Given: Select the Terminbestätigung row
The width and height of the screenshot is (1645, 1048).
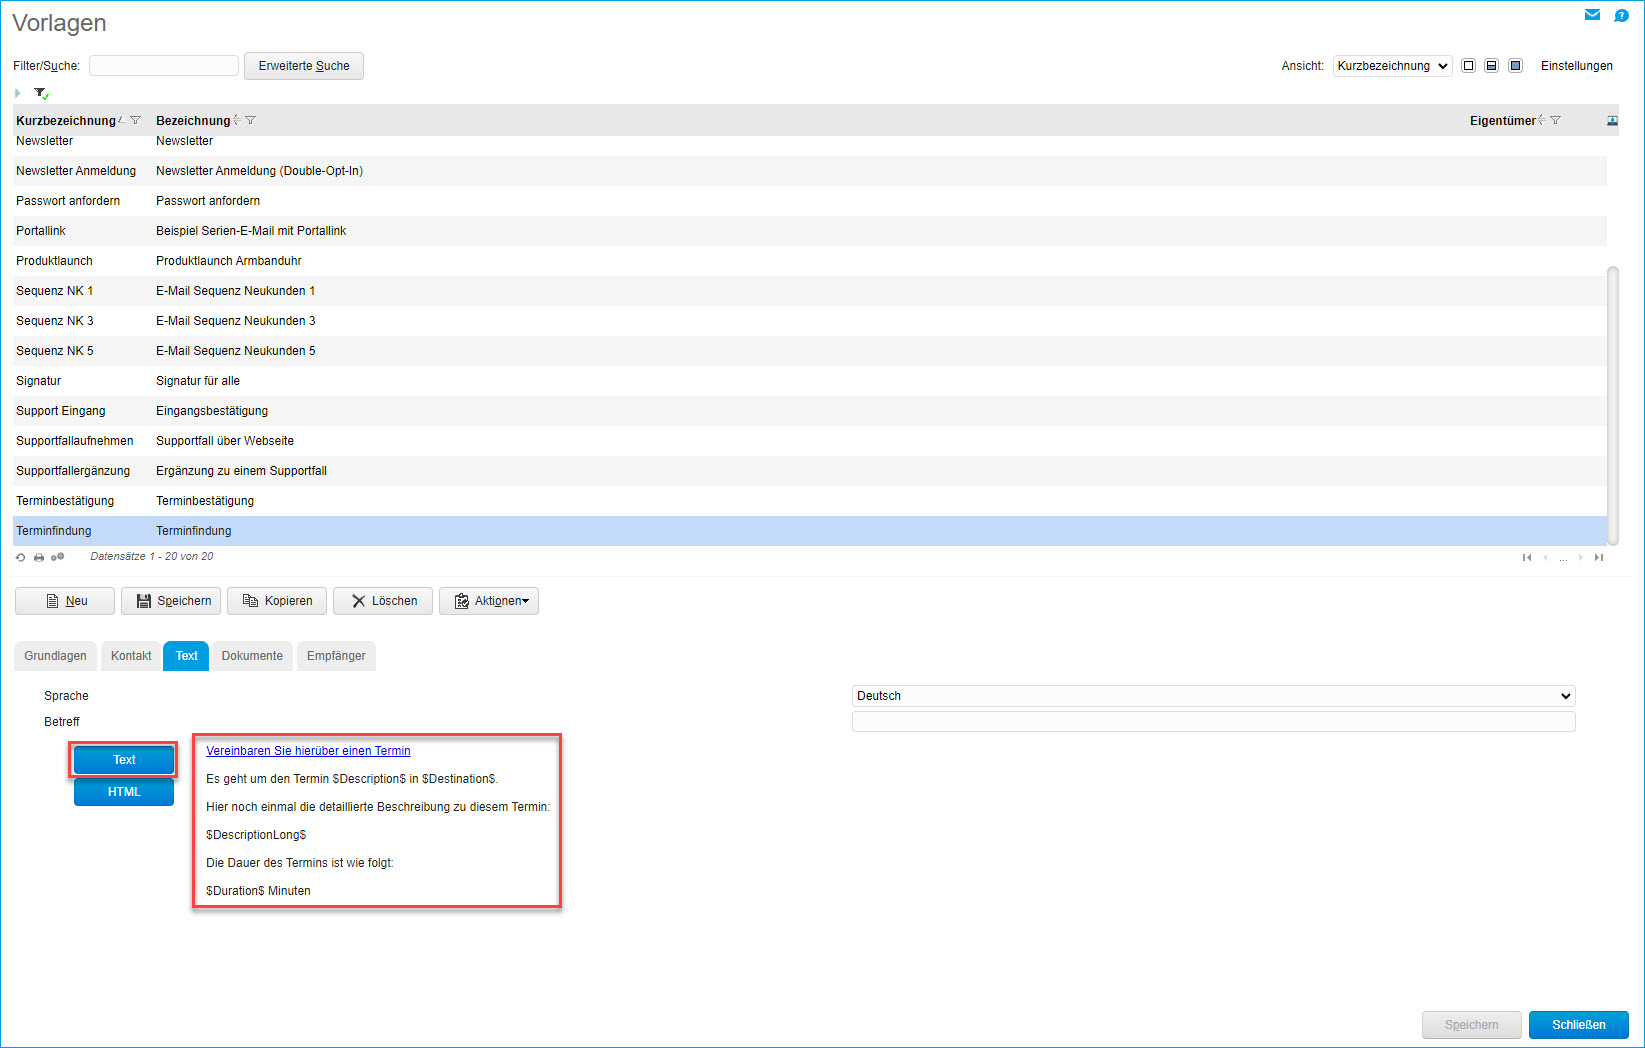Looking at the screenshot, I should tap(810, 501).
